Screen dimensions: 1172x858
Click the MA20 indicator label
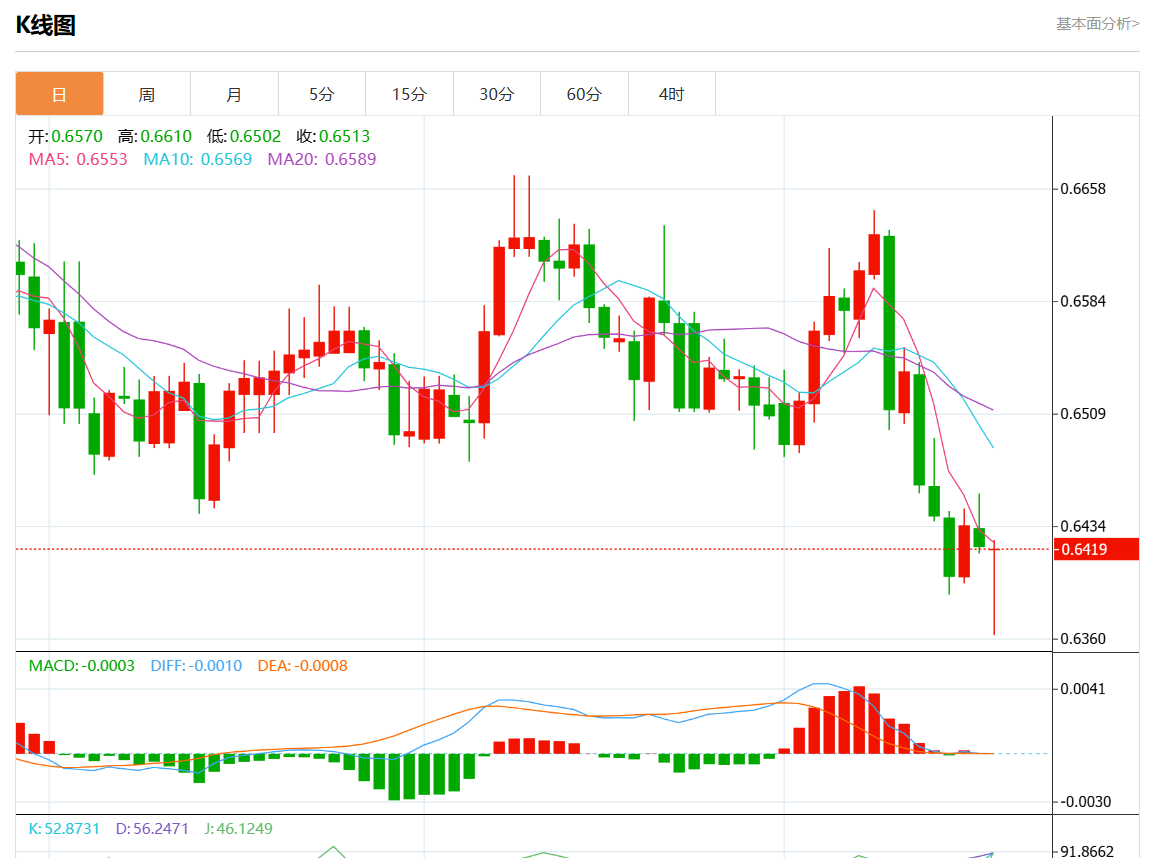(x=321, y=159)
